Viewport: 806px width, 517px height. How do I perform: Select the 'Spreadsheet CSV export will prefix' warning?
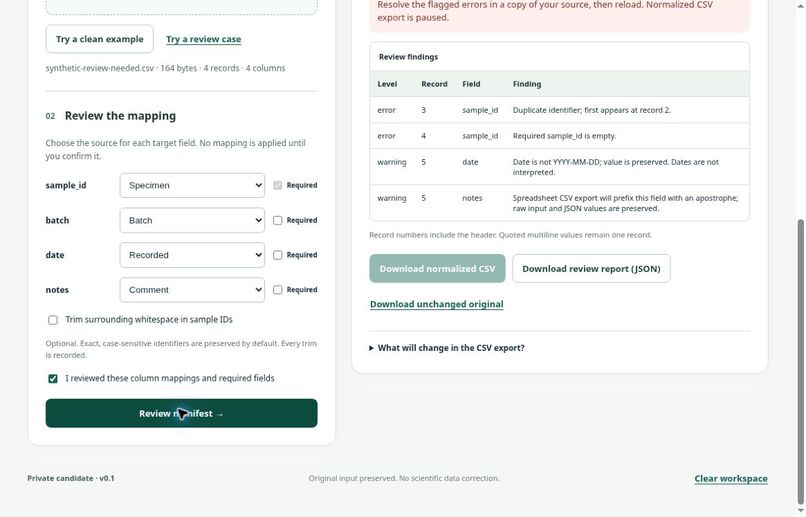click(x=625, y=203)
